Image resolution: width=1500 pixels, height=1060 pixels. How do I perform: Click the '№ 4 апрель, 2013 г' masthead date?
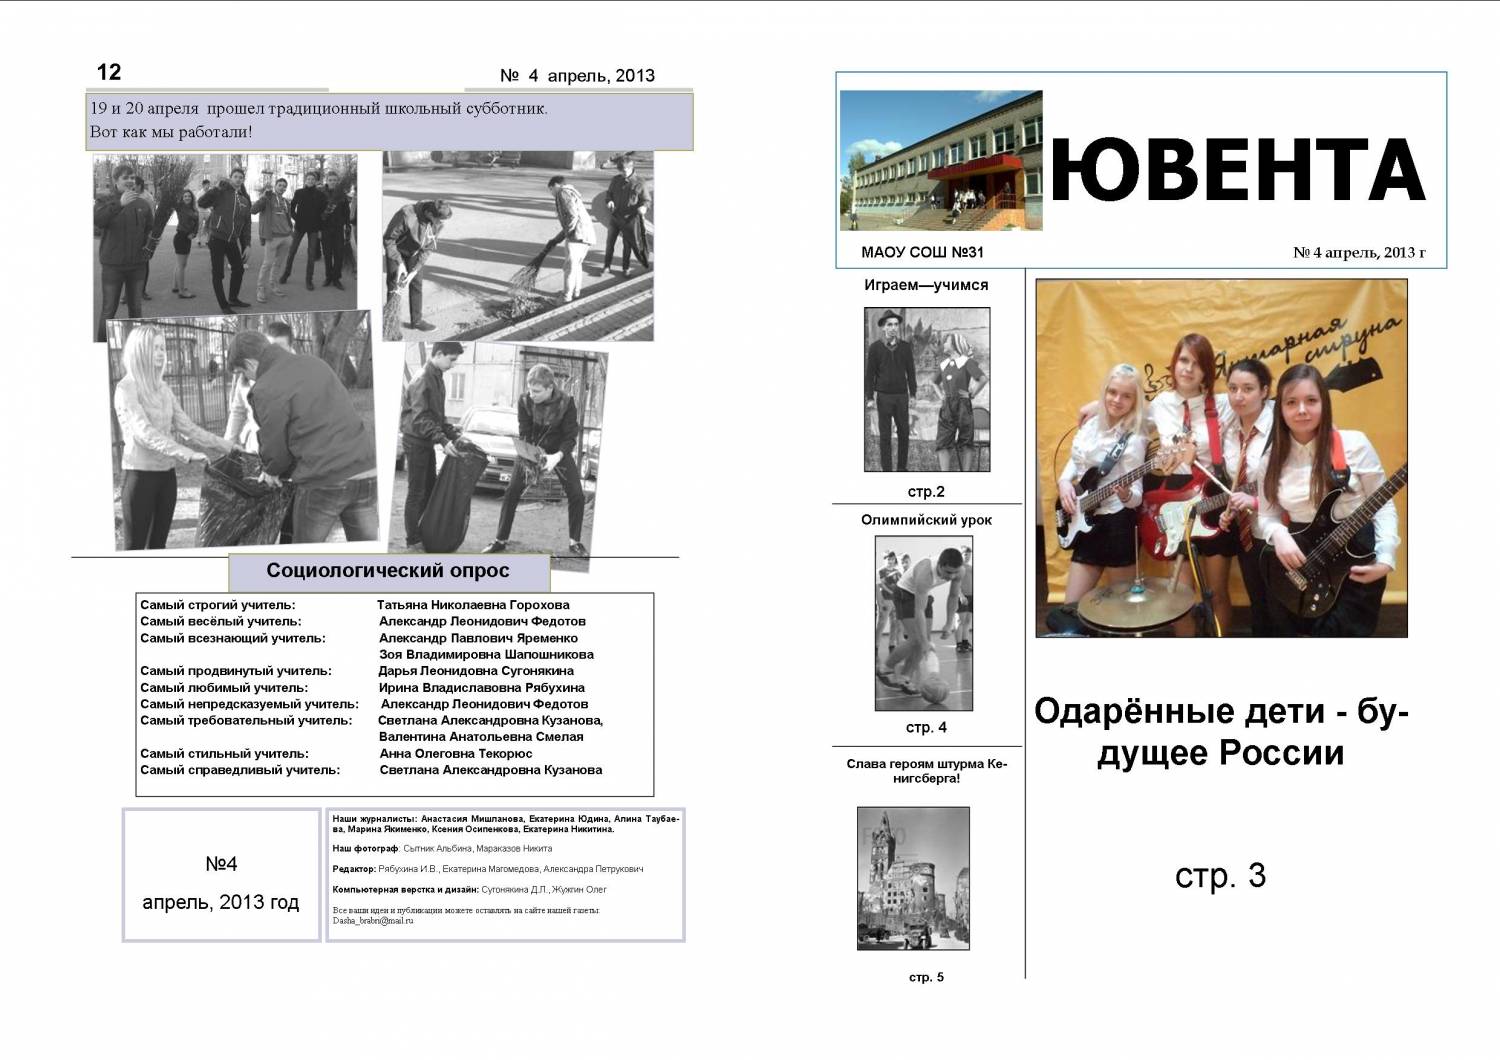[1359, 252]
